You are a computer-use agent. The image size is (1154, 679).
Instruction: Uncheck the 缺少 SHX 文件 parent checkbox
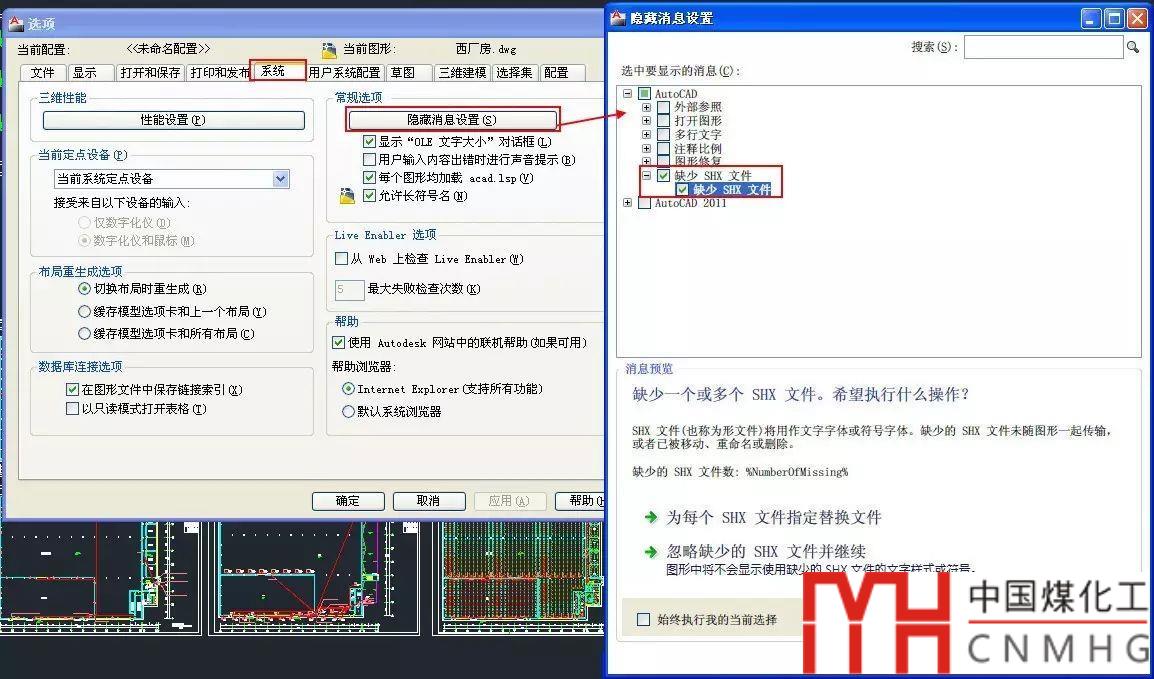tap(663, 175)
